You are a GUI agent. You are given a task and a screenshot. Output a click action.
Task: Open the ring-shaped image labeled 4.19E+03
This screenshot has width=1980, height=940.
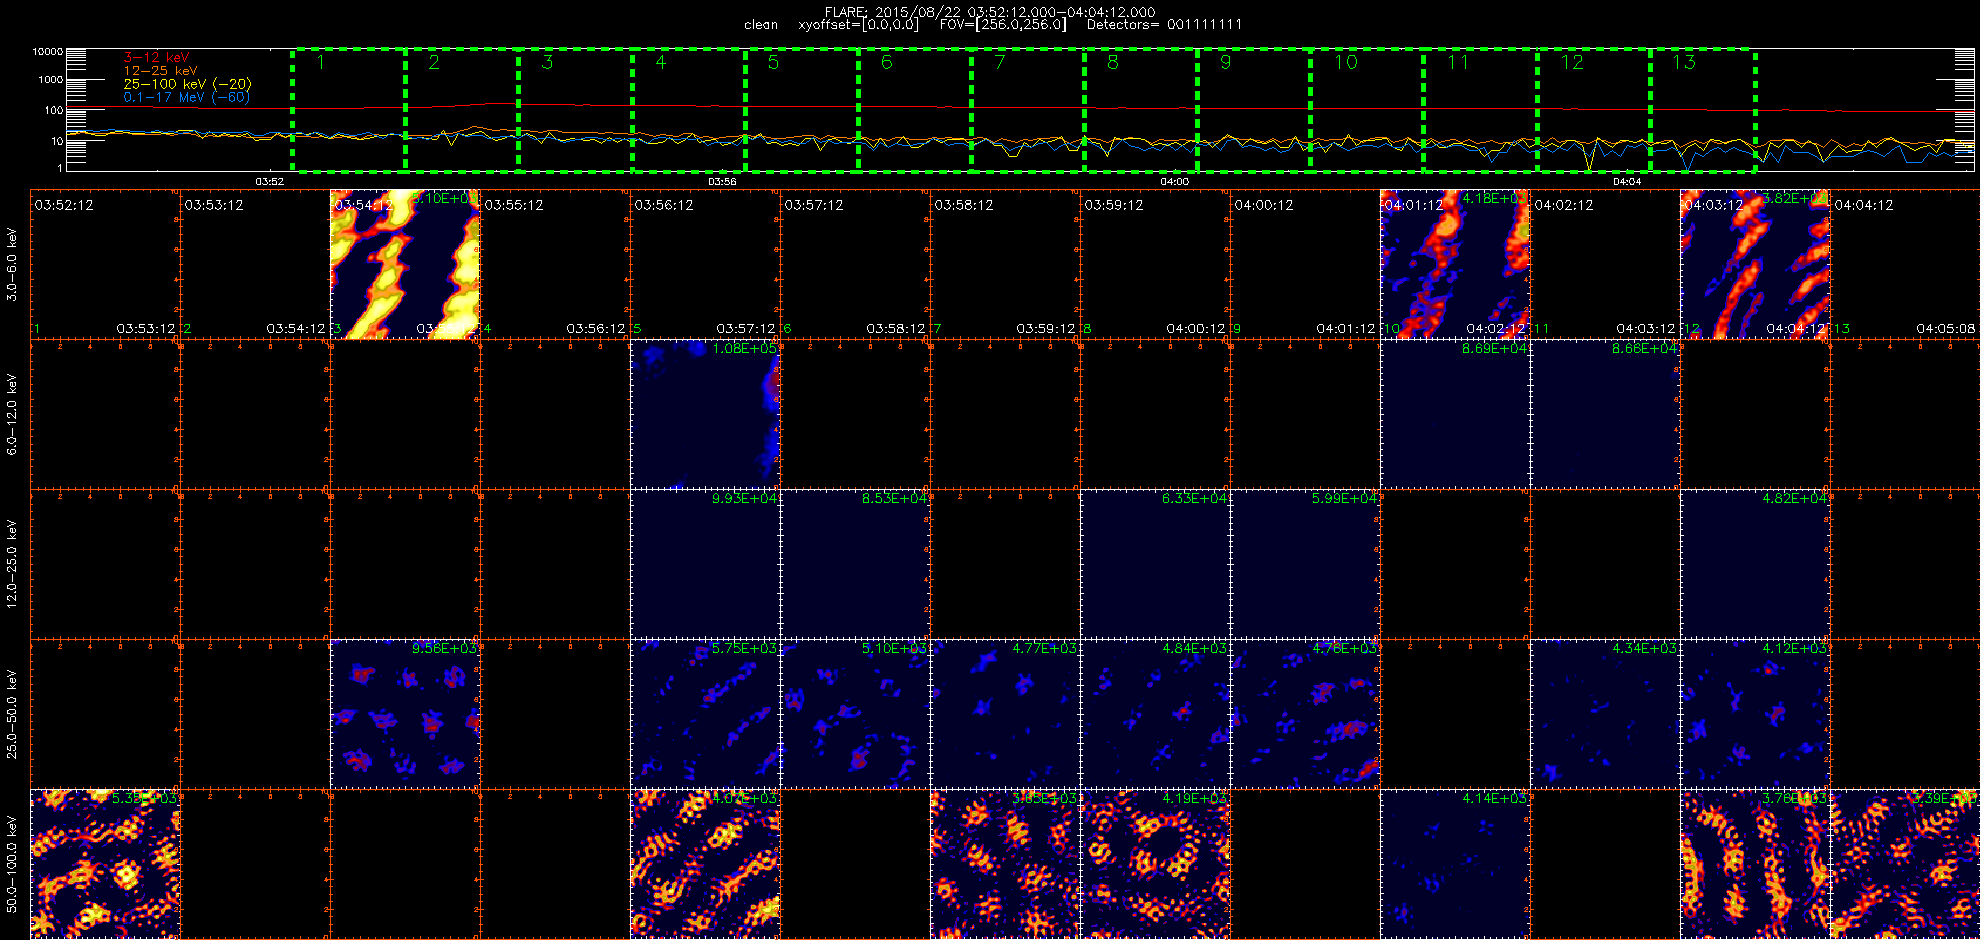coord(1155,864)
